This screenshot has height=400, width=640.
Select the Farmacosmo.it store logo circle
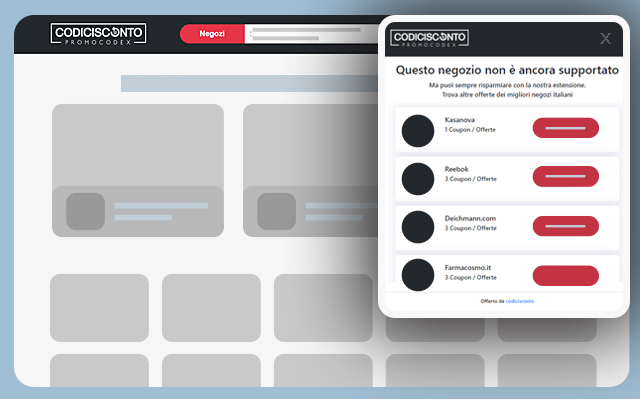(x=418, y=275)
